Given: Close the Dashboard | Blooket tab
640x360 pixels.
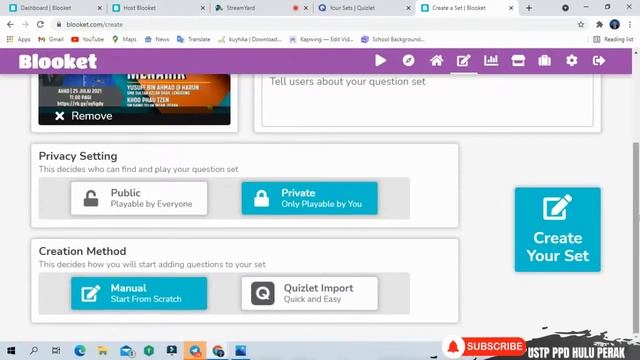Looking at the screenshot, I should (100, 8).
